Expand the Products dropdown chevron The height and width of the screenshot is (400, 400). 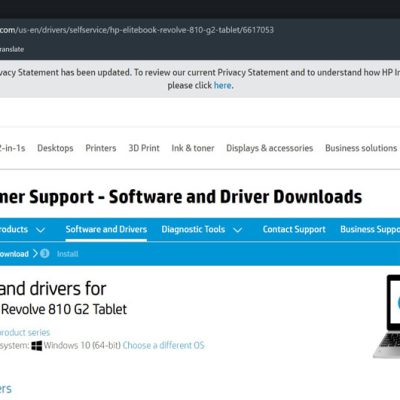point(40,230)
